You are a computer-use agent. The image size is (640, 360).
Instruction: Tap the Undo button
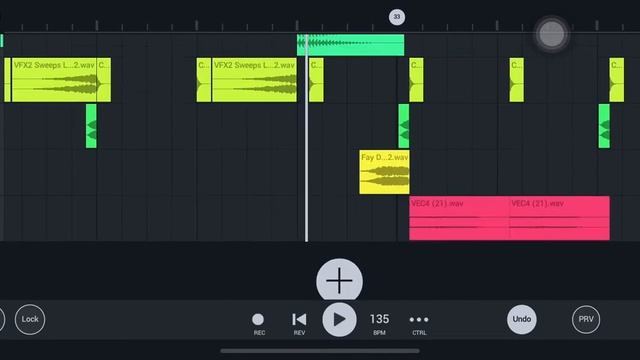click(522, 319)
